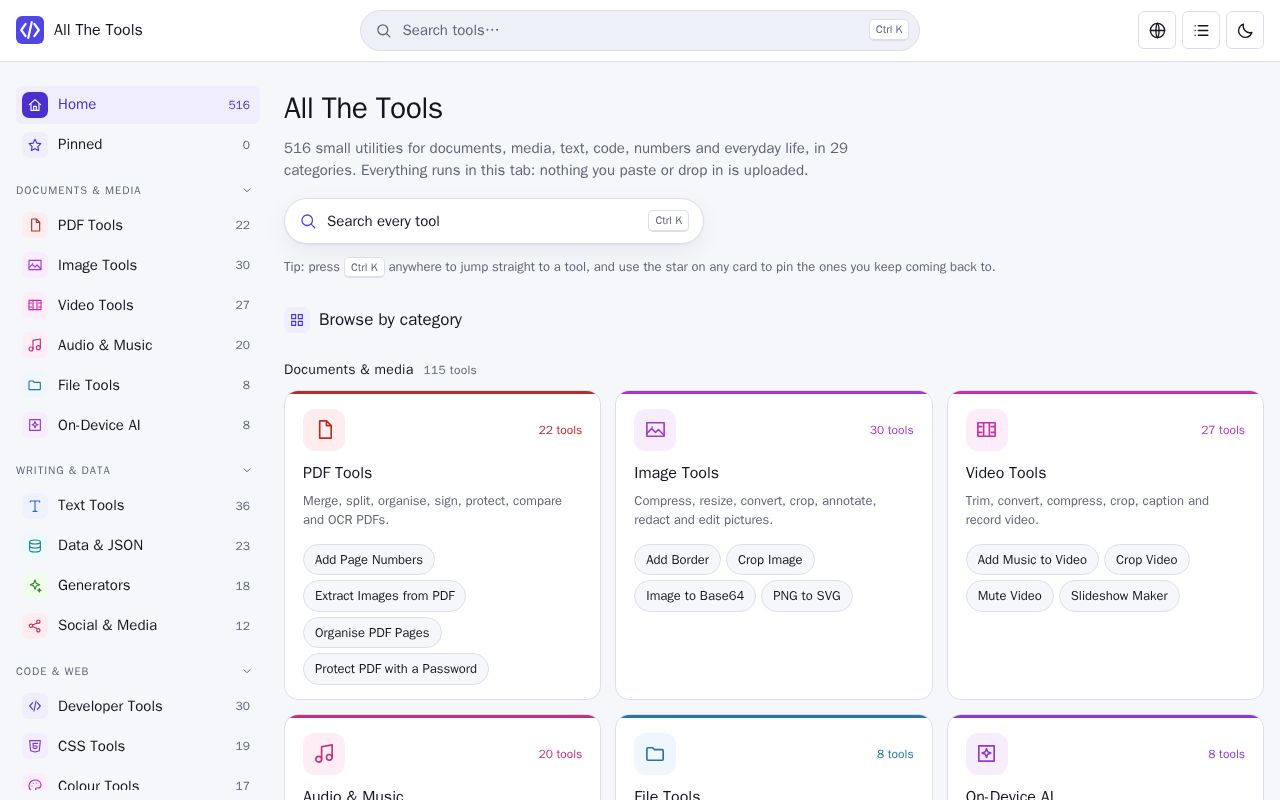Collapse the Documents & Media sidebar section

tap(247, 190)
